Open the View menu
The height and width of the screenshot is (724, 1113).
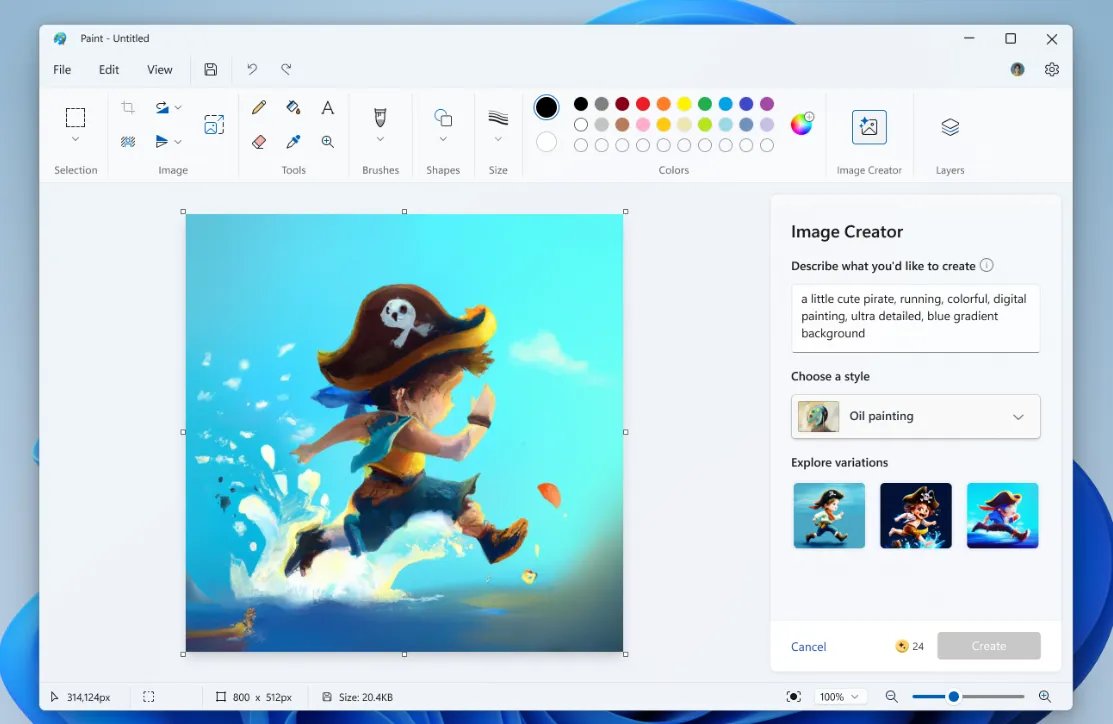point(159,69)
